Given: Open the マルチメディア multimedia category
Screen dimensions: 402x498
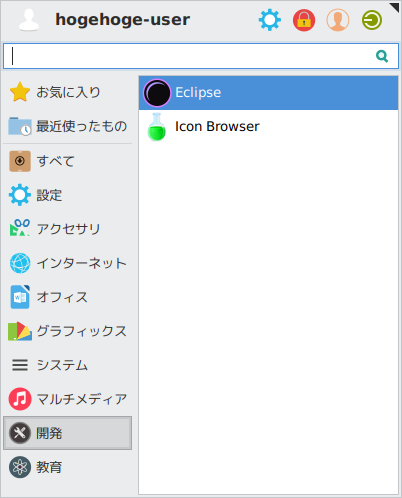Looking at the screenshot, I should (68, 399).
